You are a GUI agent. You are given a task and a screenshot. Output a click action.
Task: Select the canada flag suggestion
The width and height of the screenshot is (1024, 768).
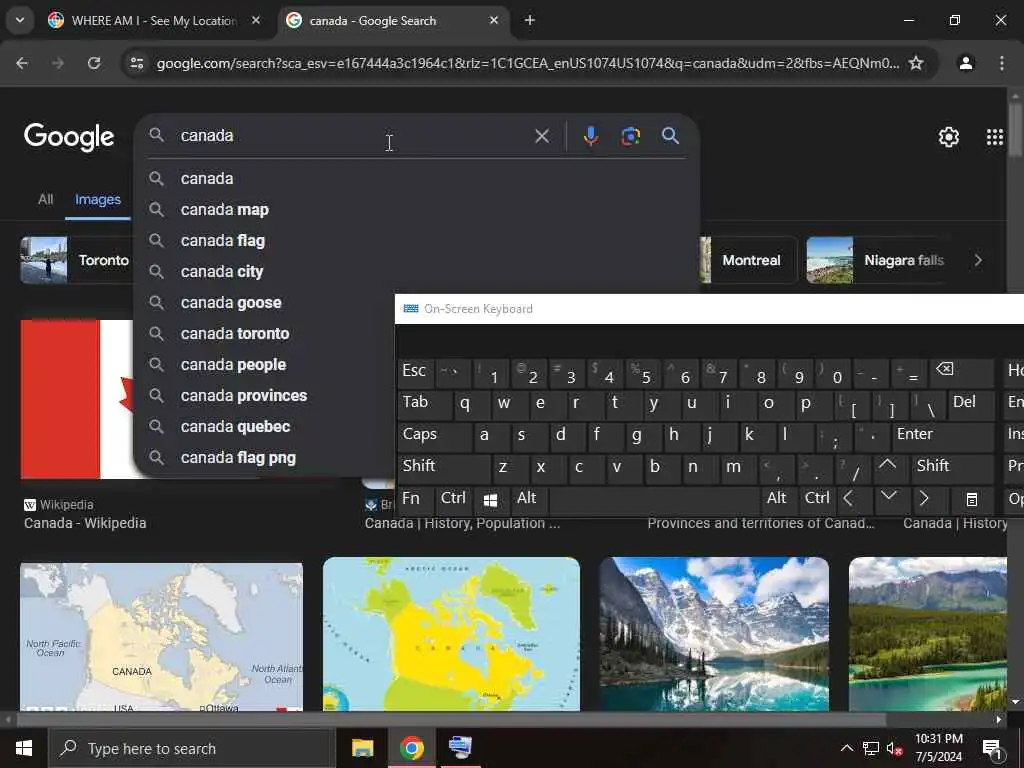[418, 241]
